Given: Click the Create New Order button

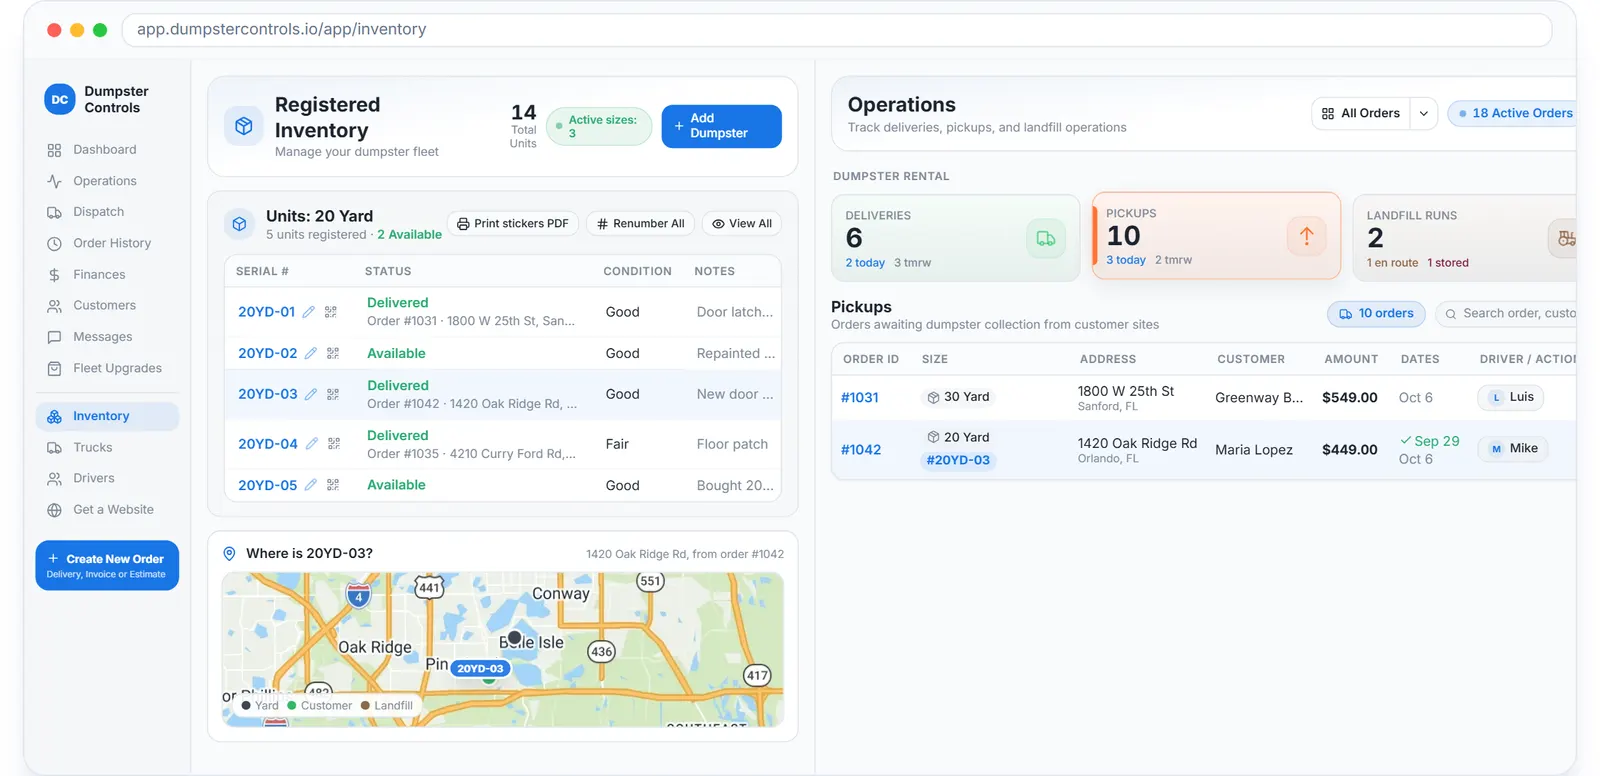Looking at the screenshot, I should tap(107, 566).
